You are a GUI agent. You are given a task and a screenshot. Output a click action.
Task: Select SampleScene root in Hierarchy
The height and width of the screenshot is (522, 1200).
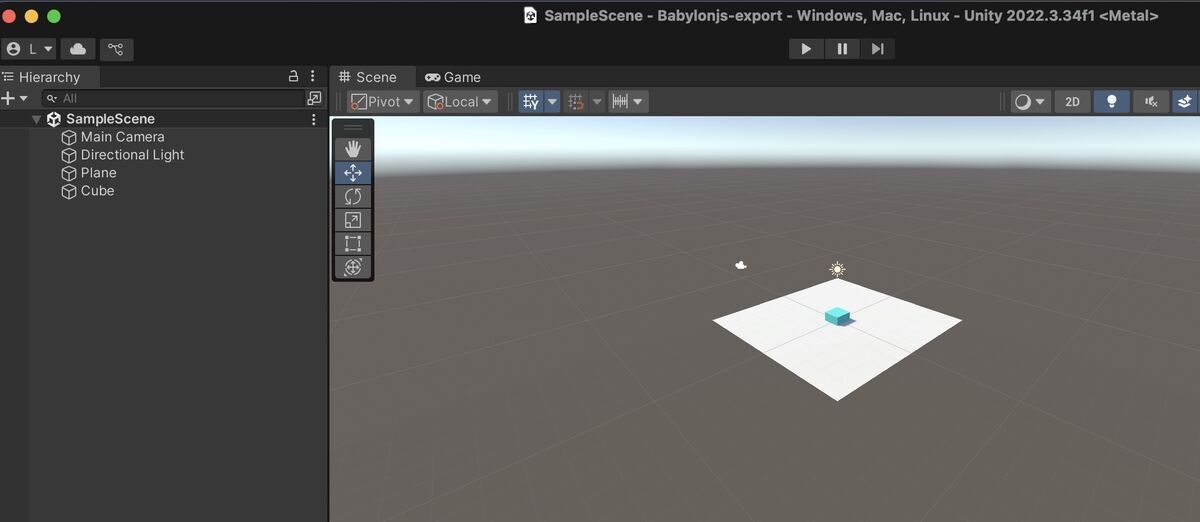(110, 119)
